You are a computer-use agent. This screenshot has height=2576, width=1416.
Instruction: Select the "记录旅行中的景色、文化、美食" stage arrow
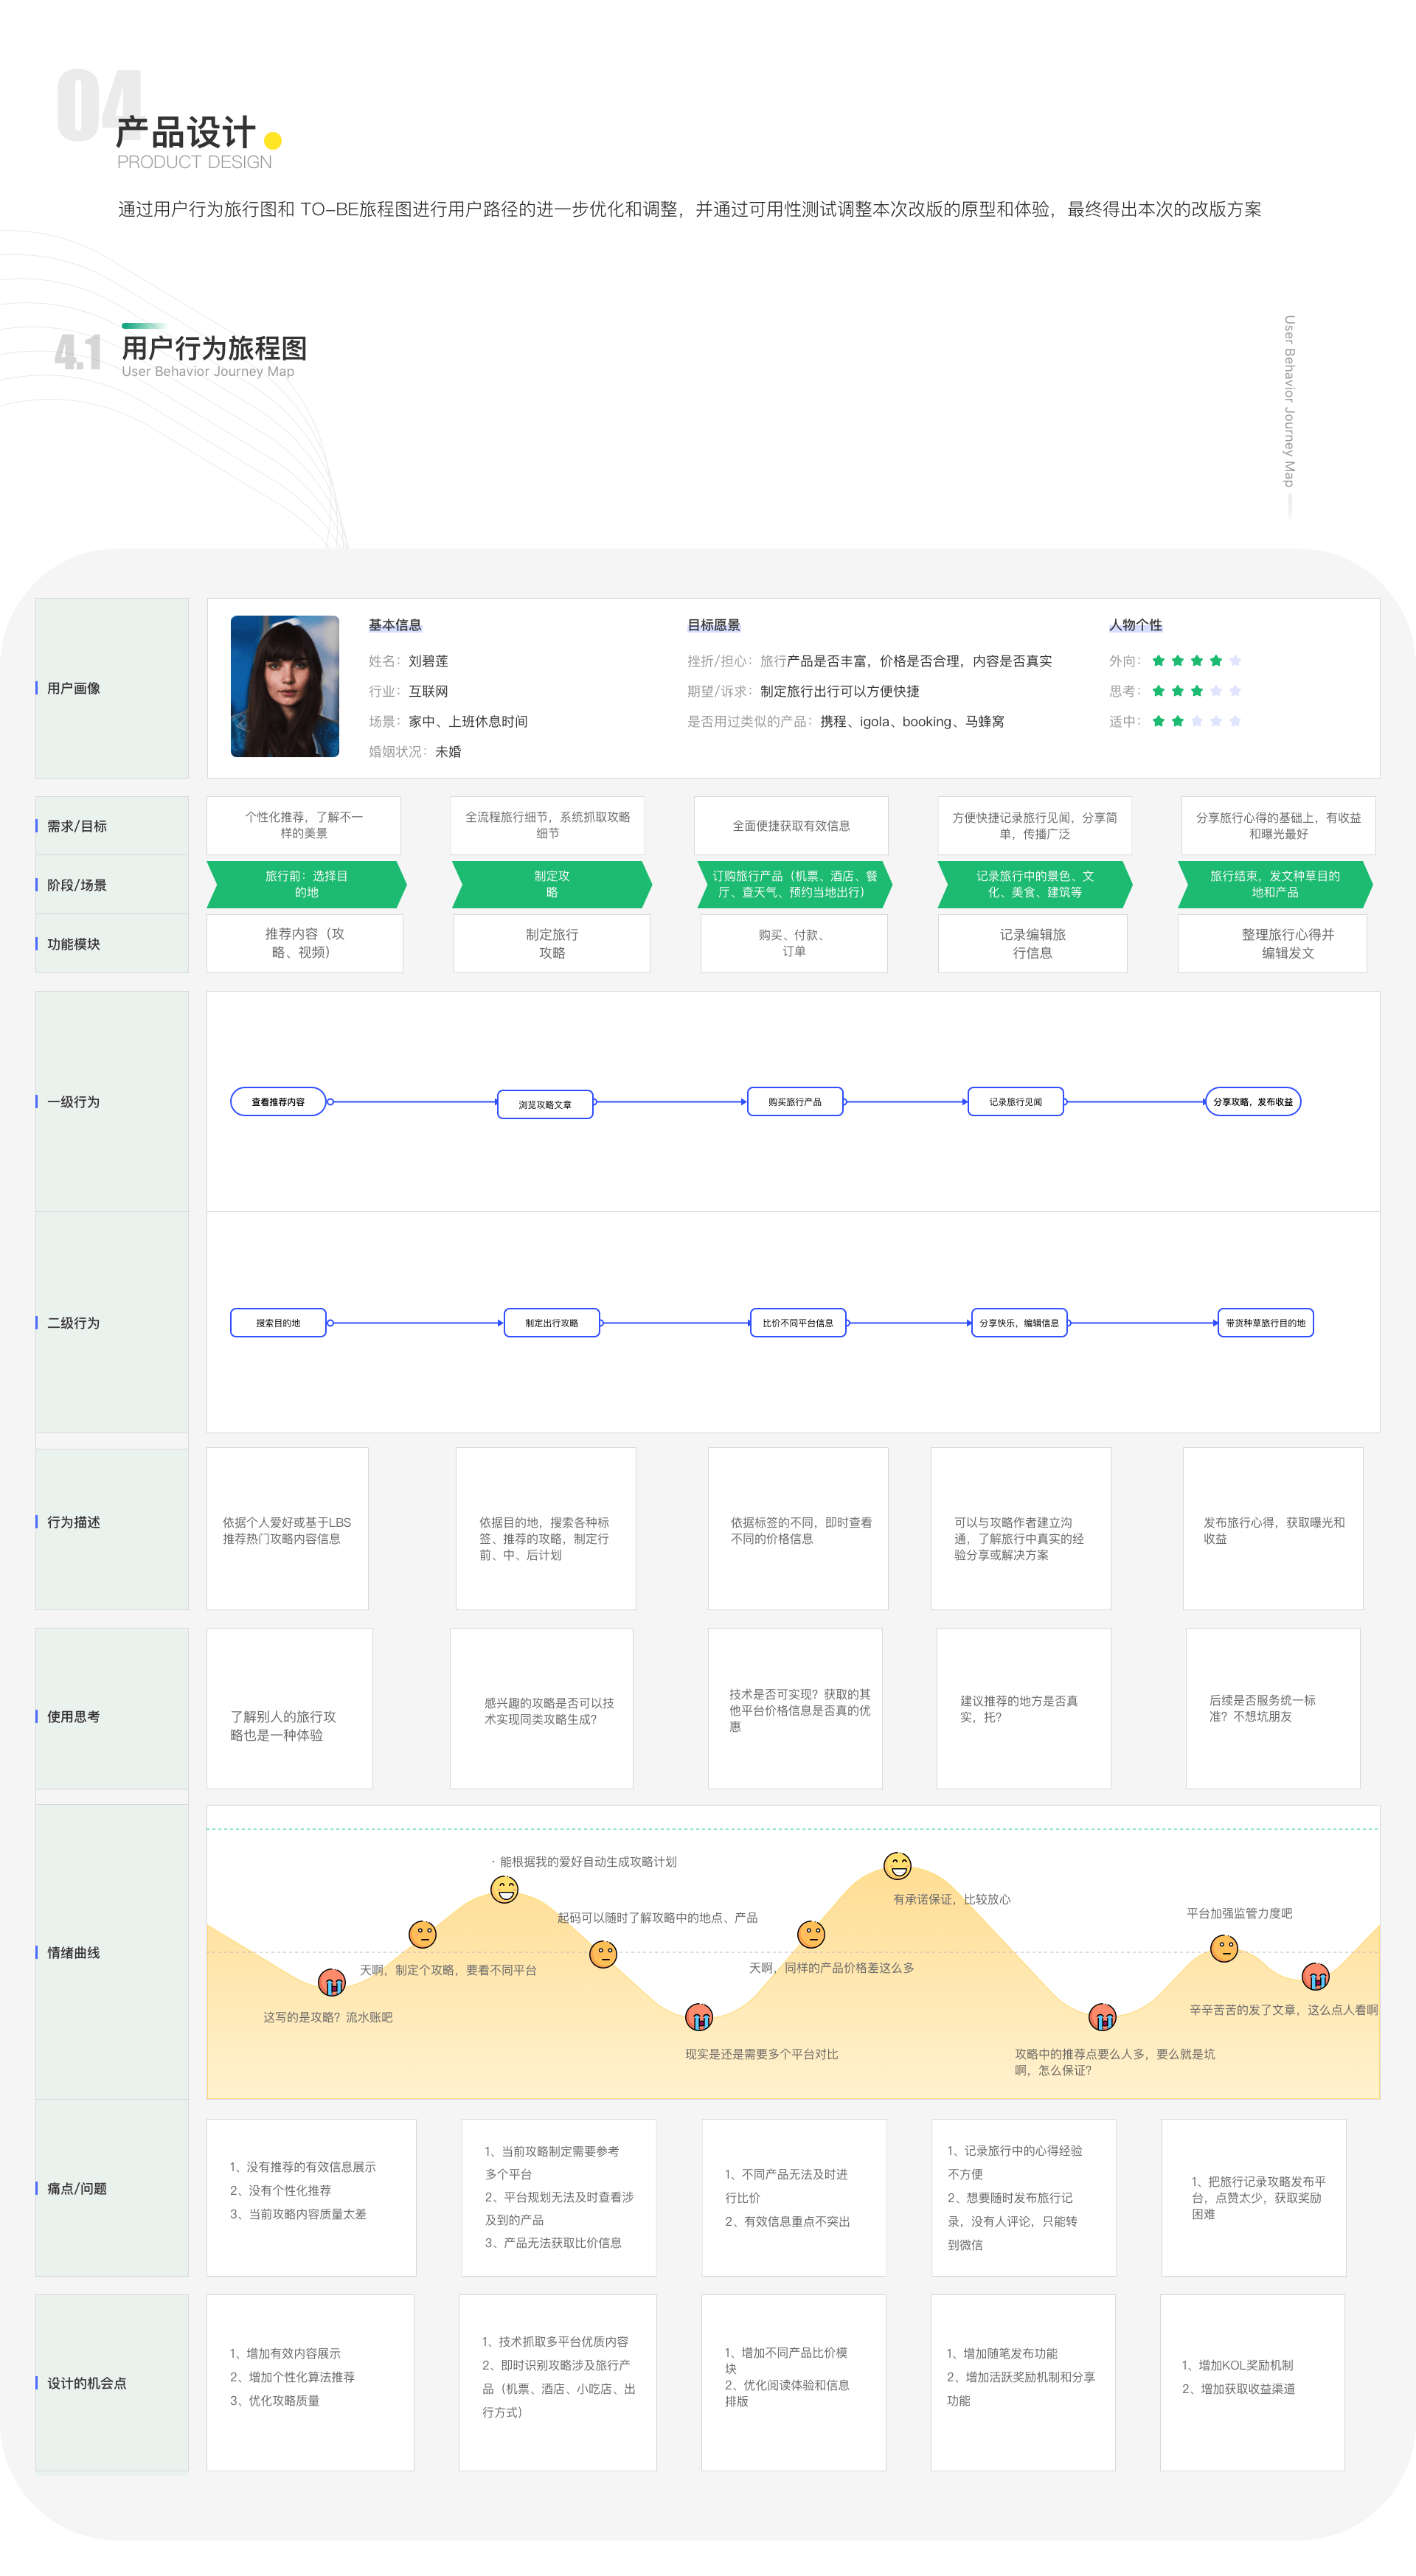1035,884
